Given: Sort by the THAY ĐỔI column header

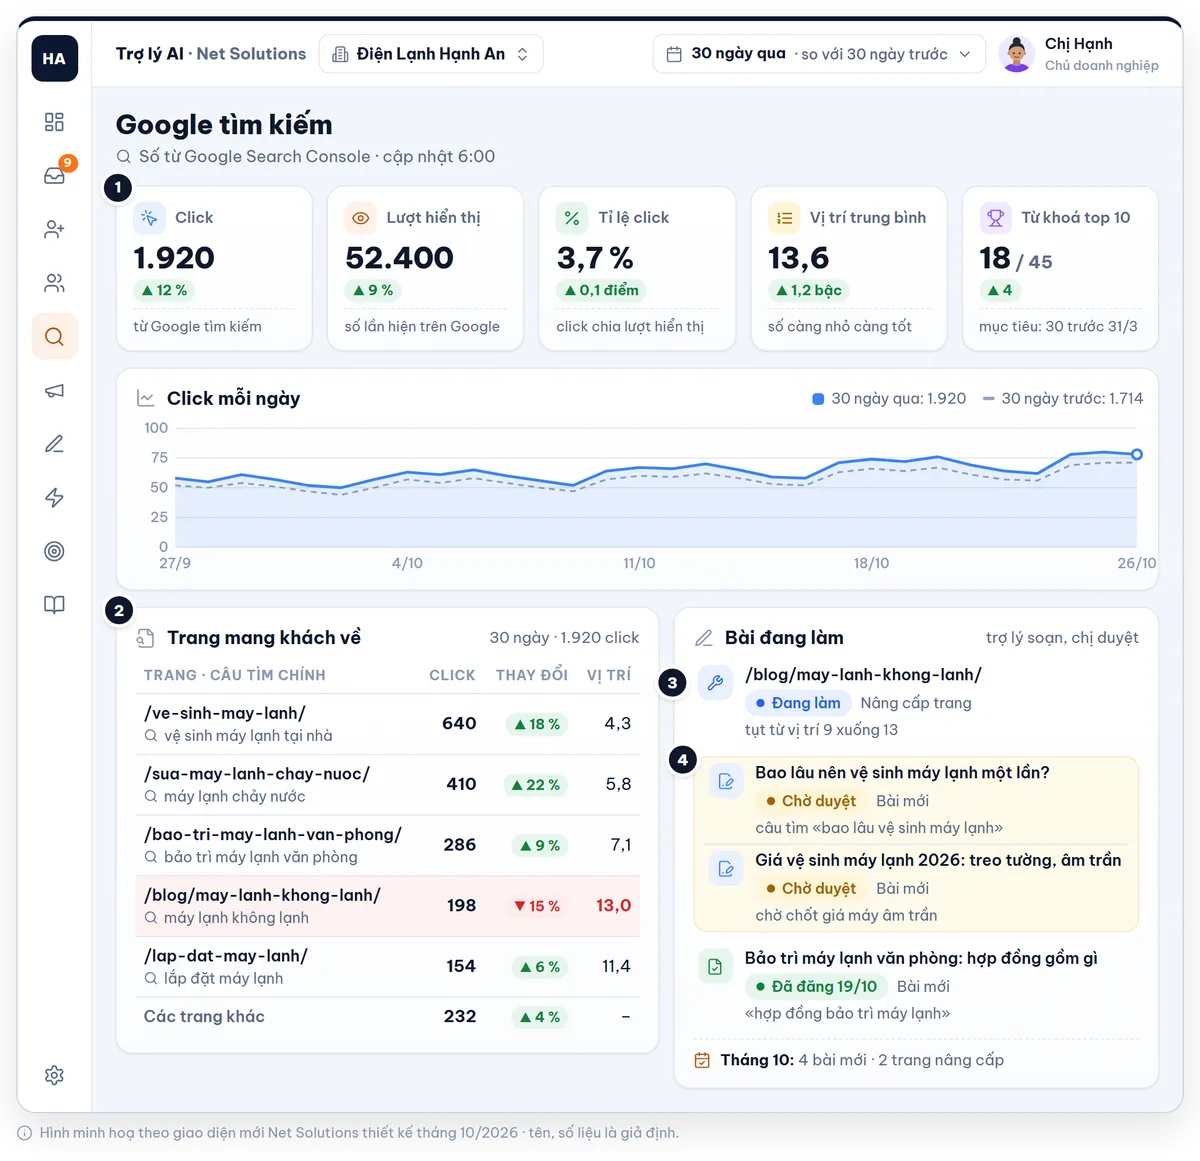Looking at the screenshot, I should (x=532, y=675).
